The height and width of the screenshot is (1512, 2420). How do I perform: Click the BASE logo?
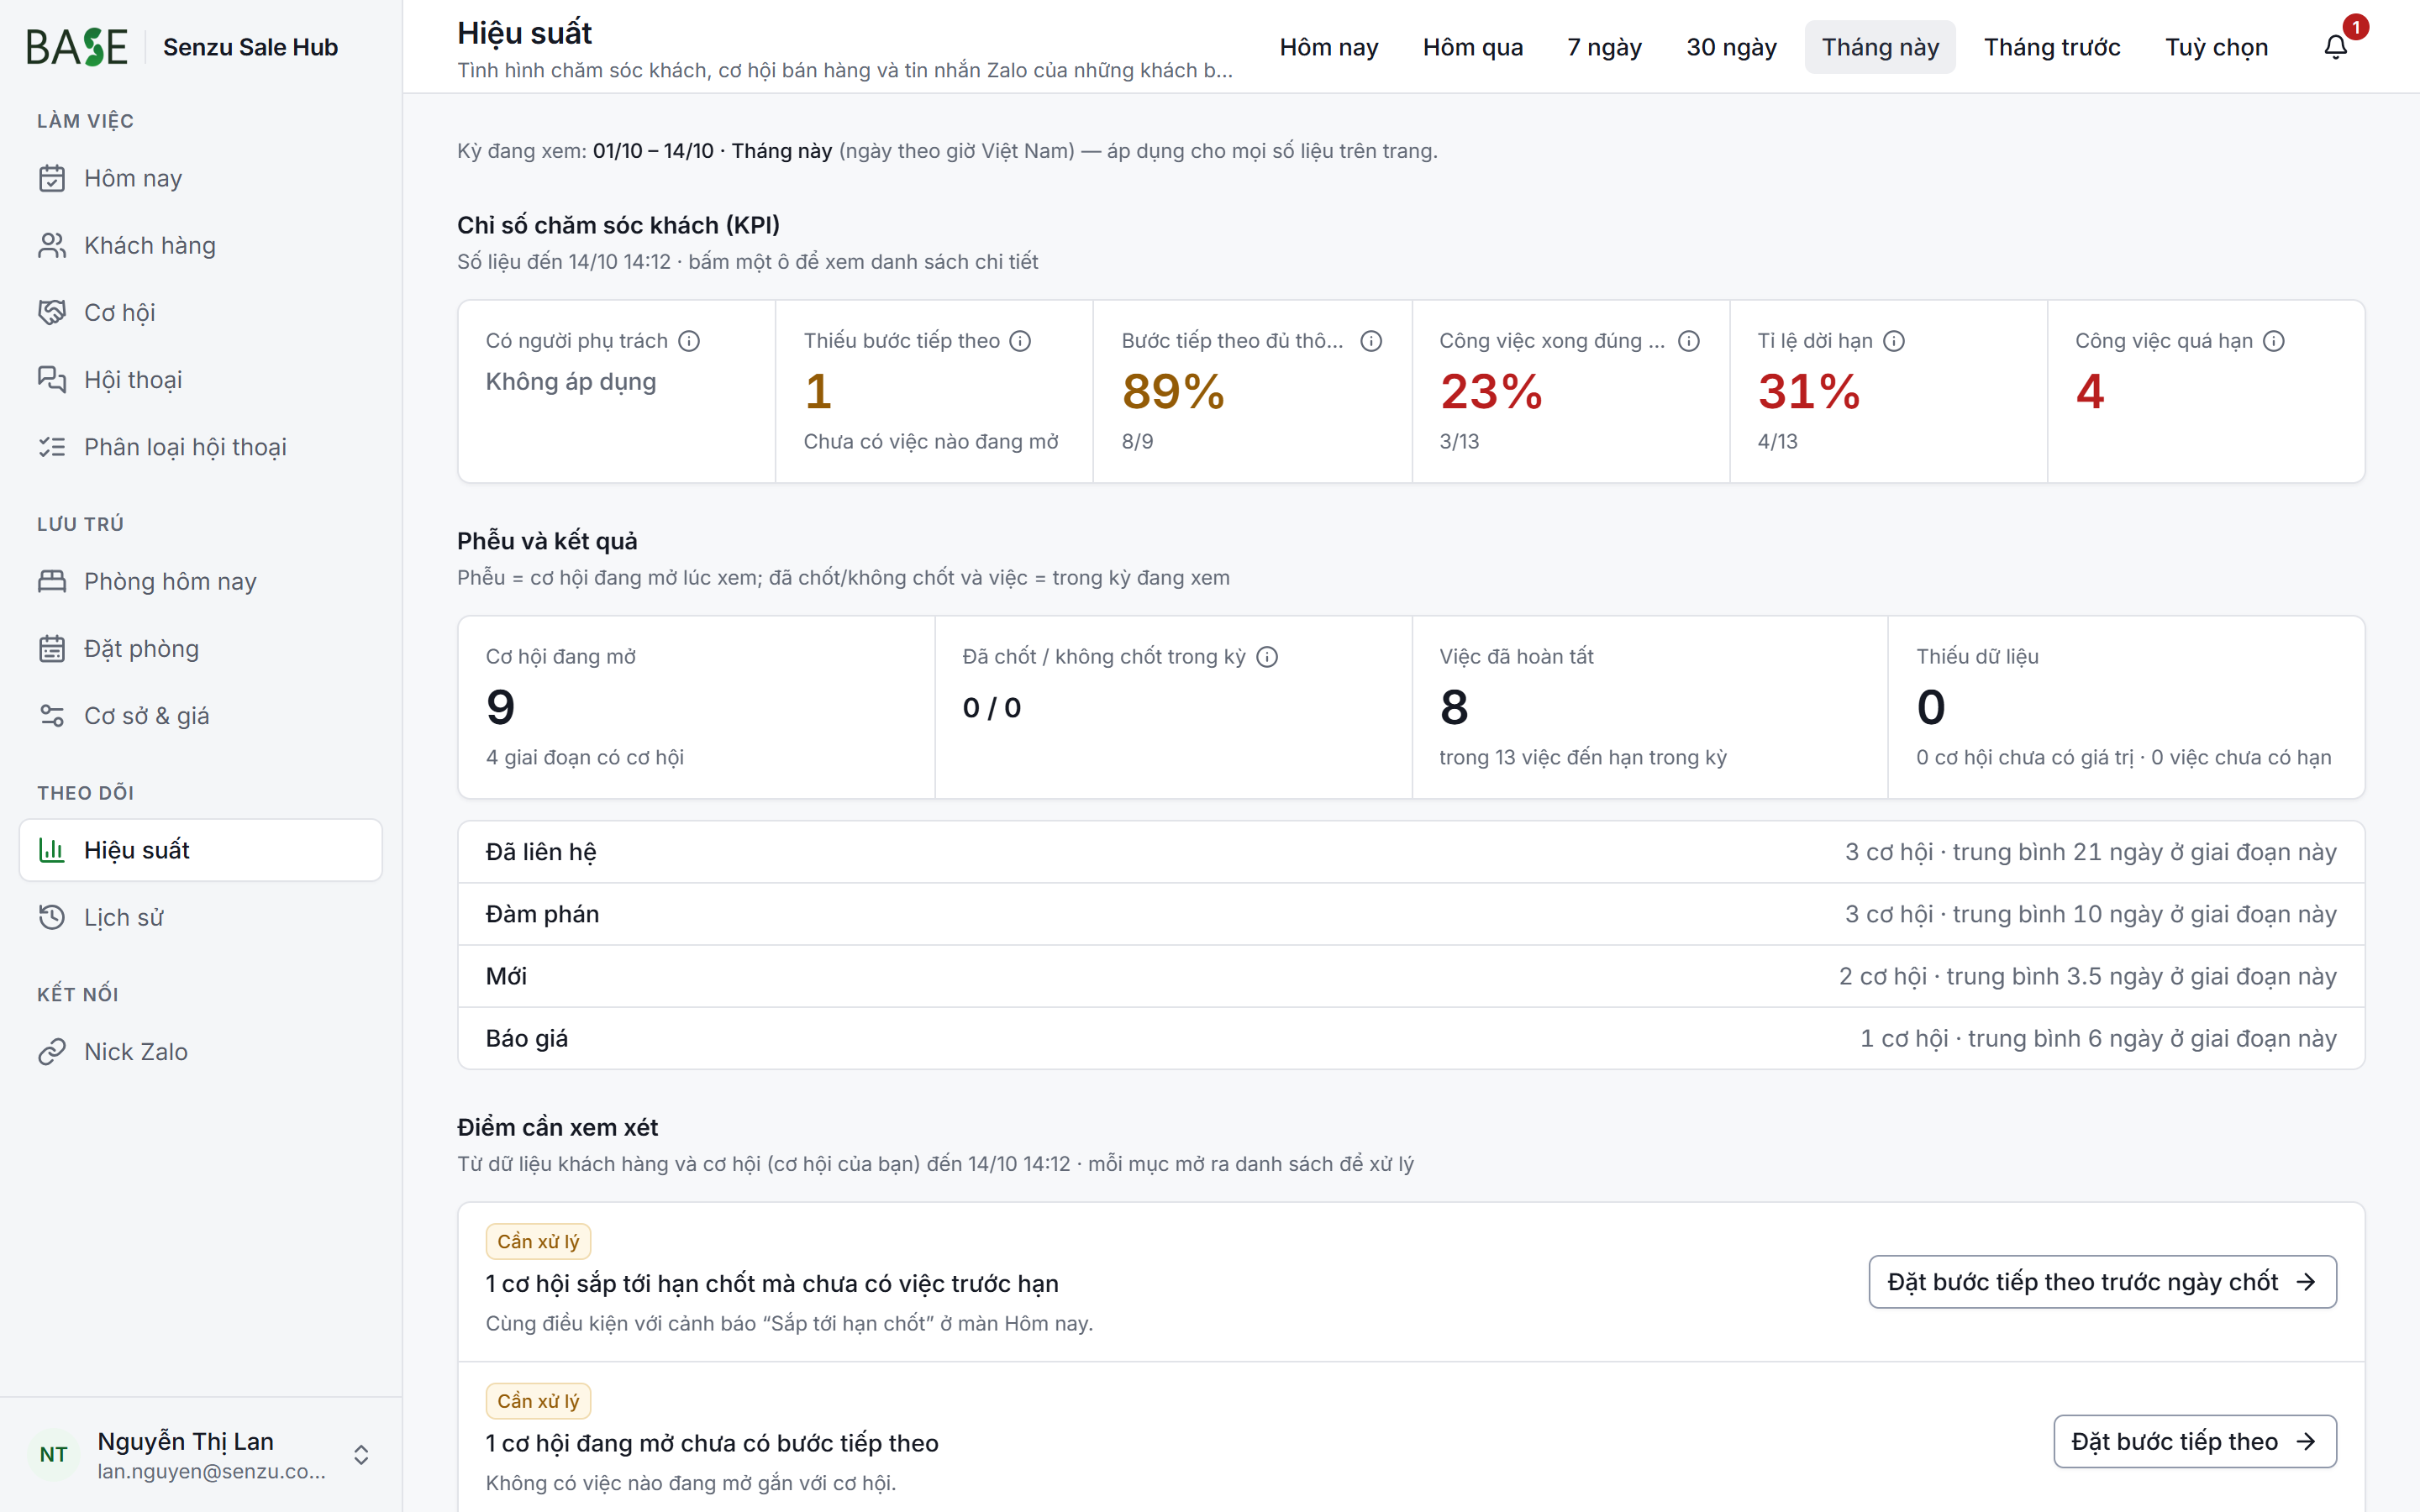point(77,47)
